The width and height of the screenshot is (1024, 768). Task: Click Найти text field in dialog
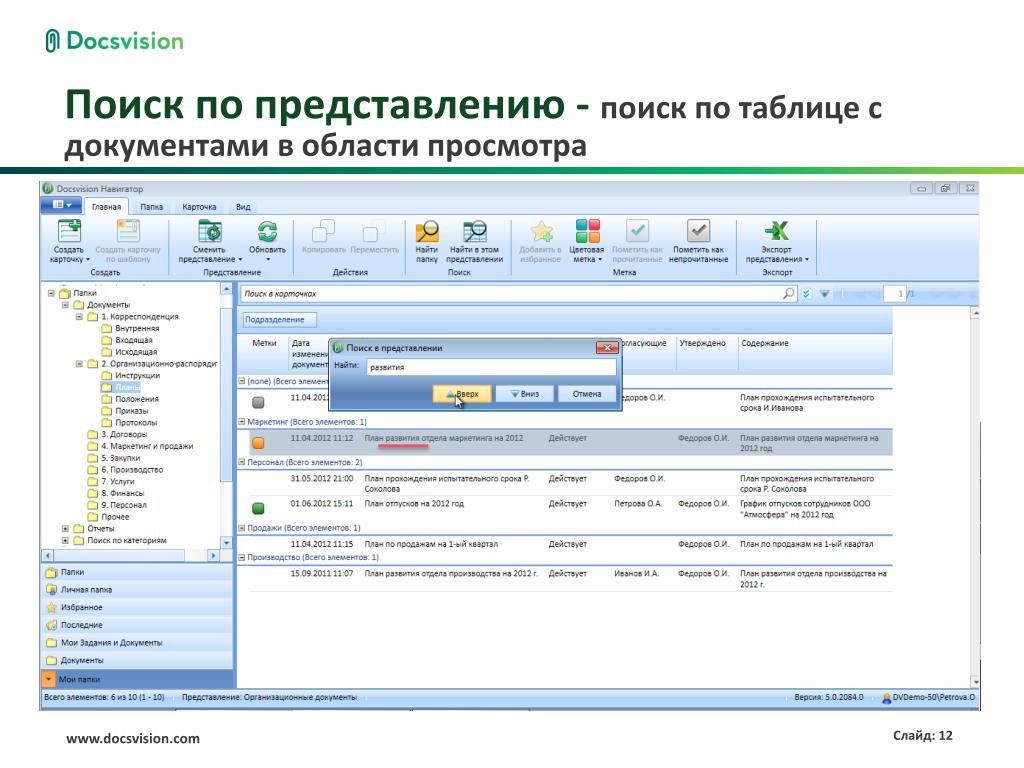491,367
